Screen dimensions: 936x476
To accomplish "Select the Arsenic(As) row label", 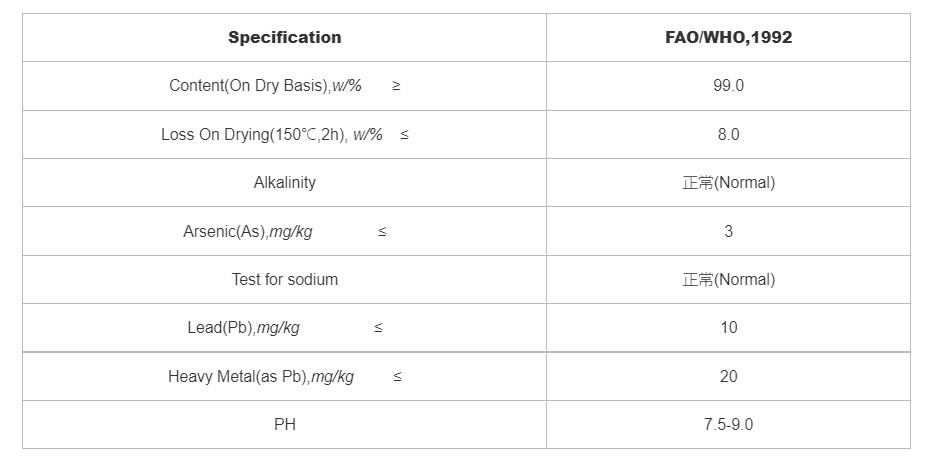I will click(x=247, y=231).
